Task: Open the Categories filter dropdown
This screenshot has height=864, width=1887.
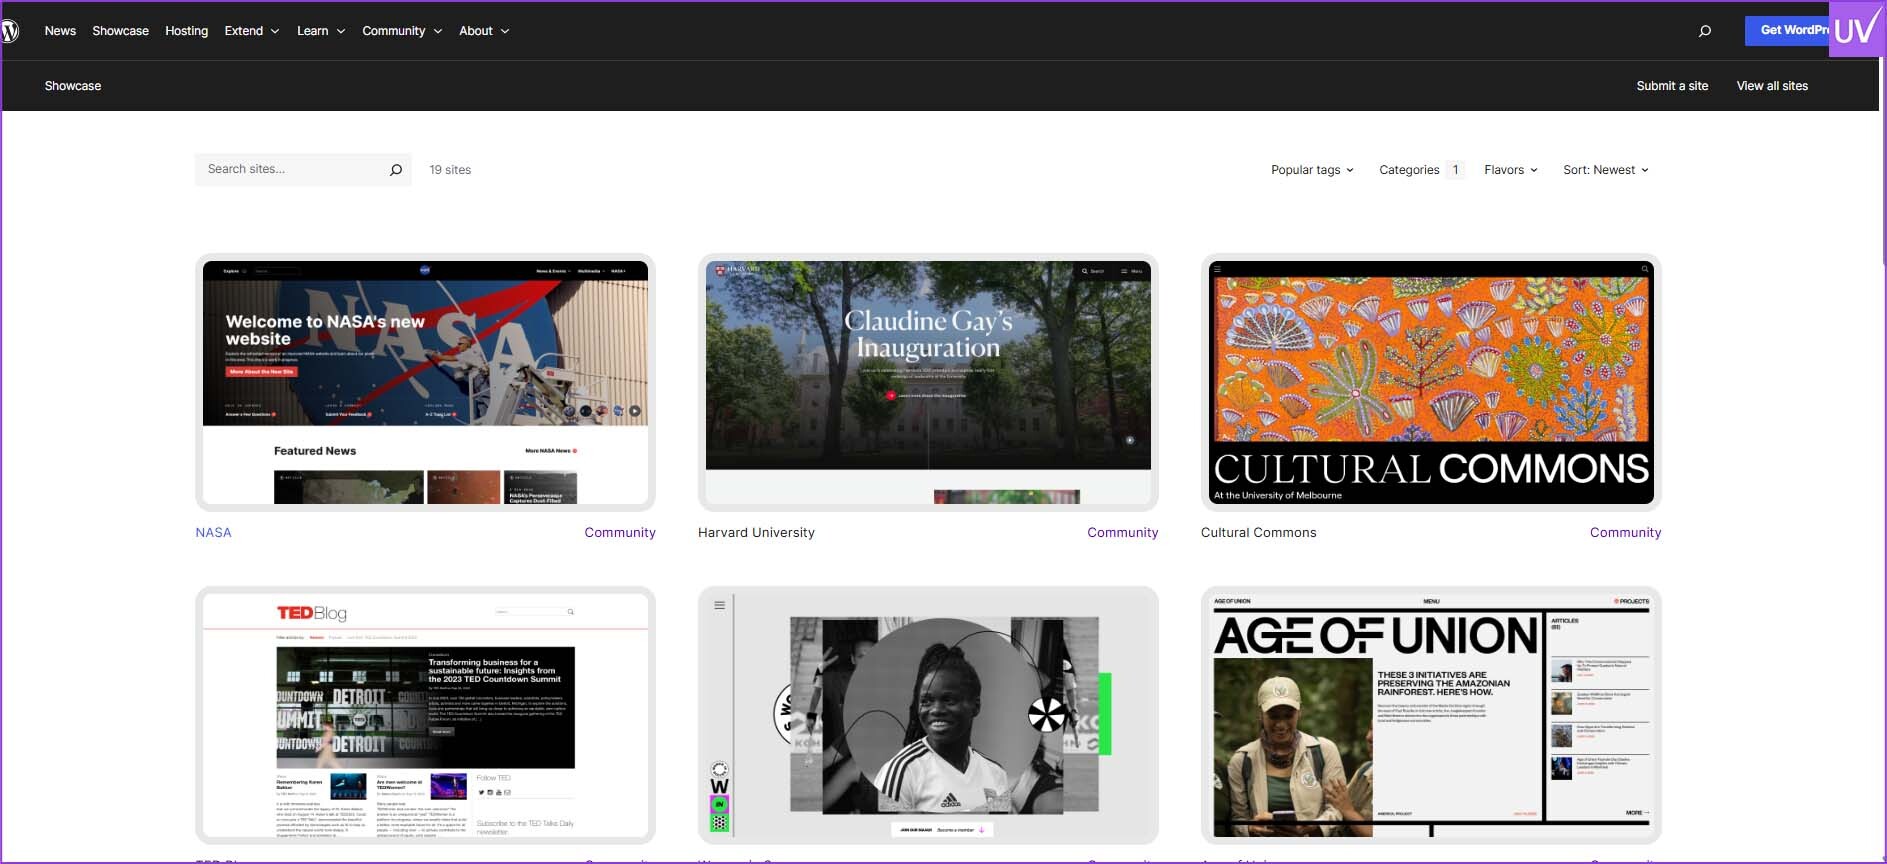Action: (1421, 170)
